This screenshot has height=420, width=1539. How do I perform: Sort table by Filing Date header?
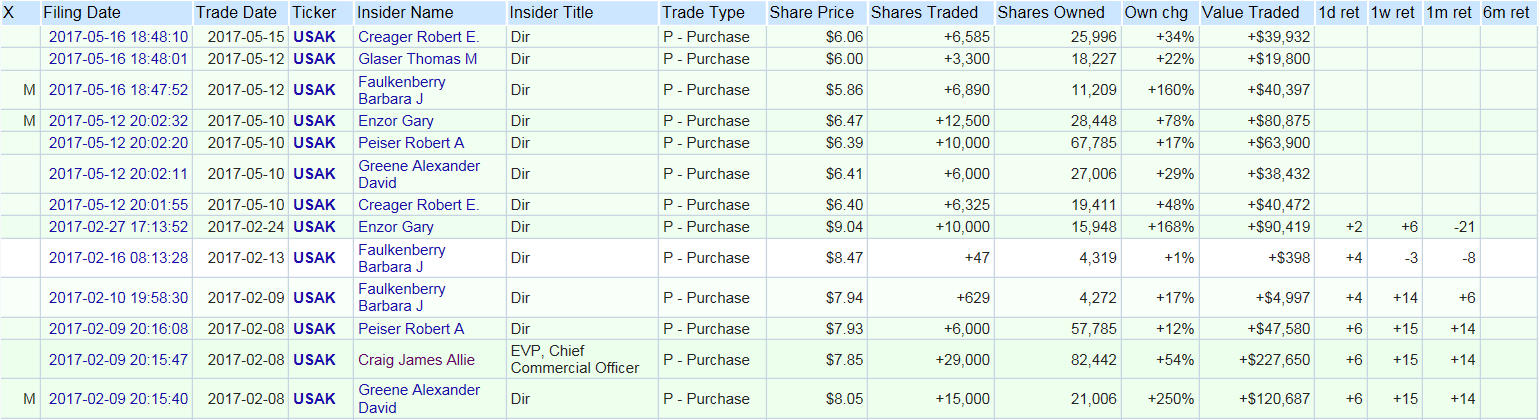coord(82,13)
